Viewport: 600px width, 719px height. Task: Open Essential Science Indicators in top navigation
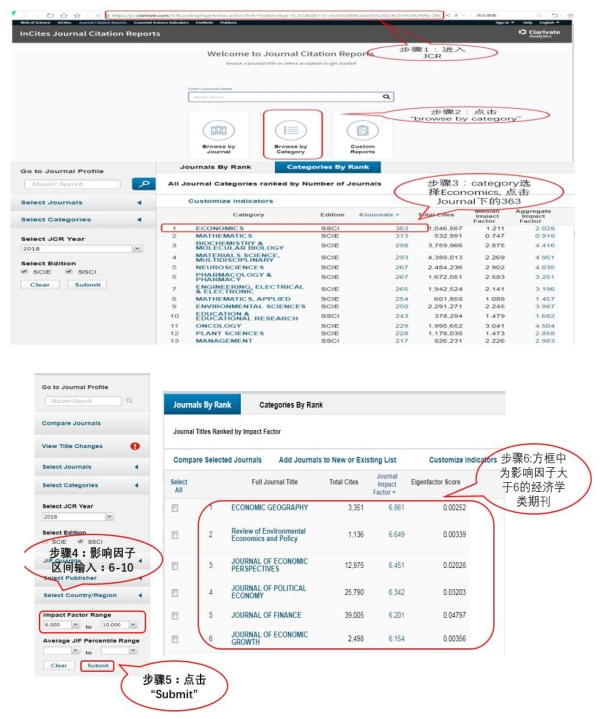click(161, 22)
